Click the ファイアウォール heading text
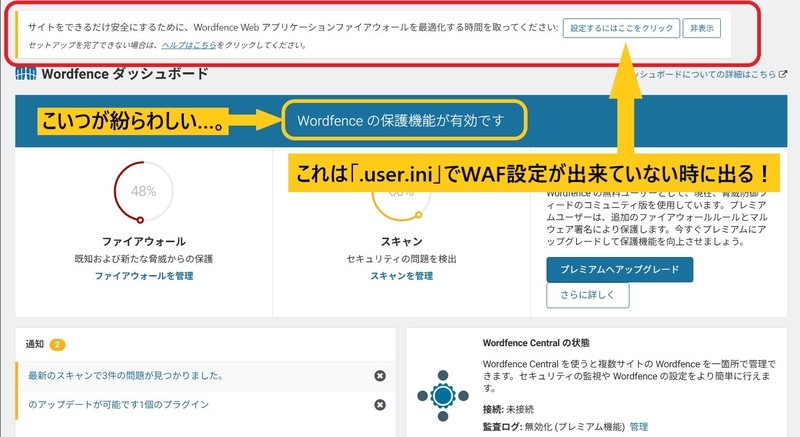 (x=144, y=241)
